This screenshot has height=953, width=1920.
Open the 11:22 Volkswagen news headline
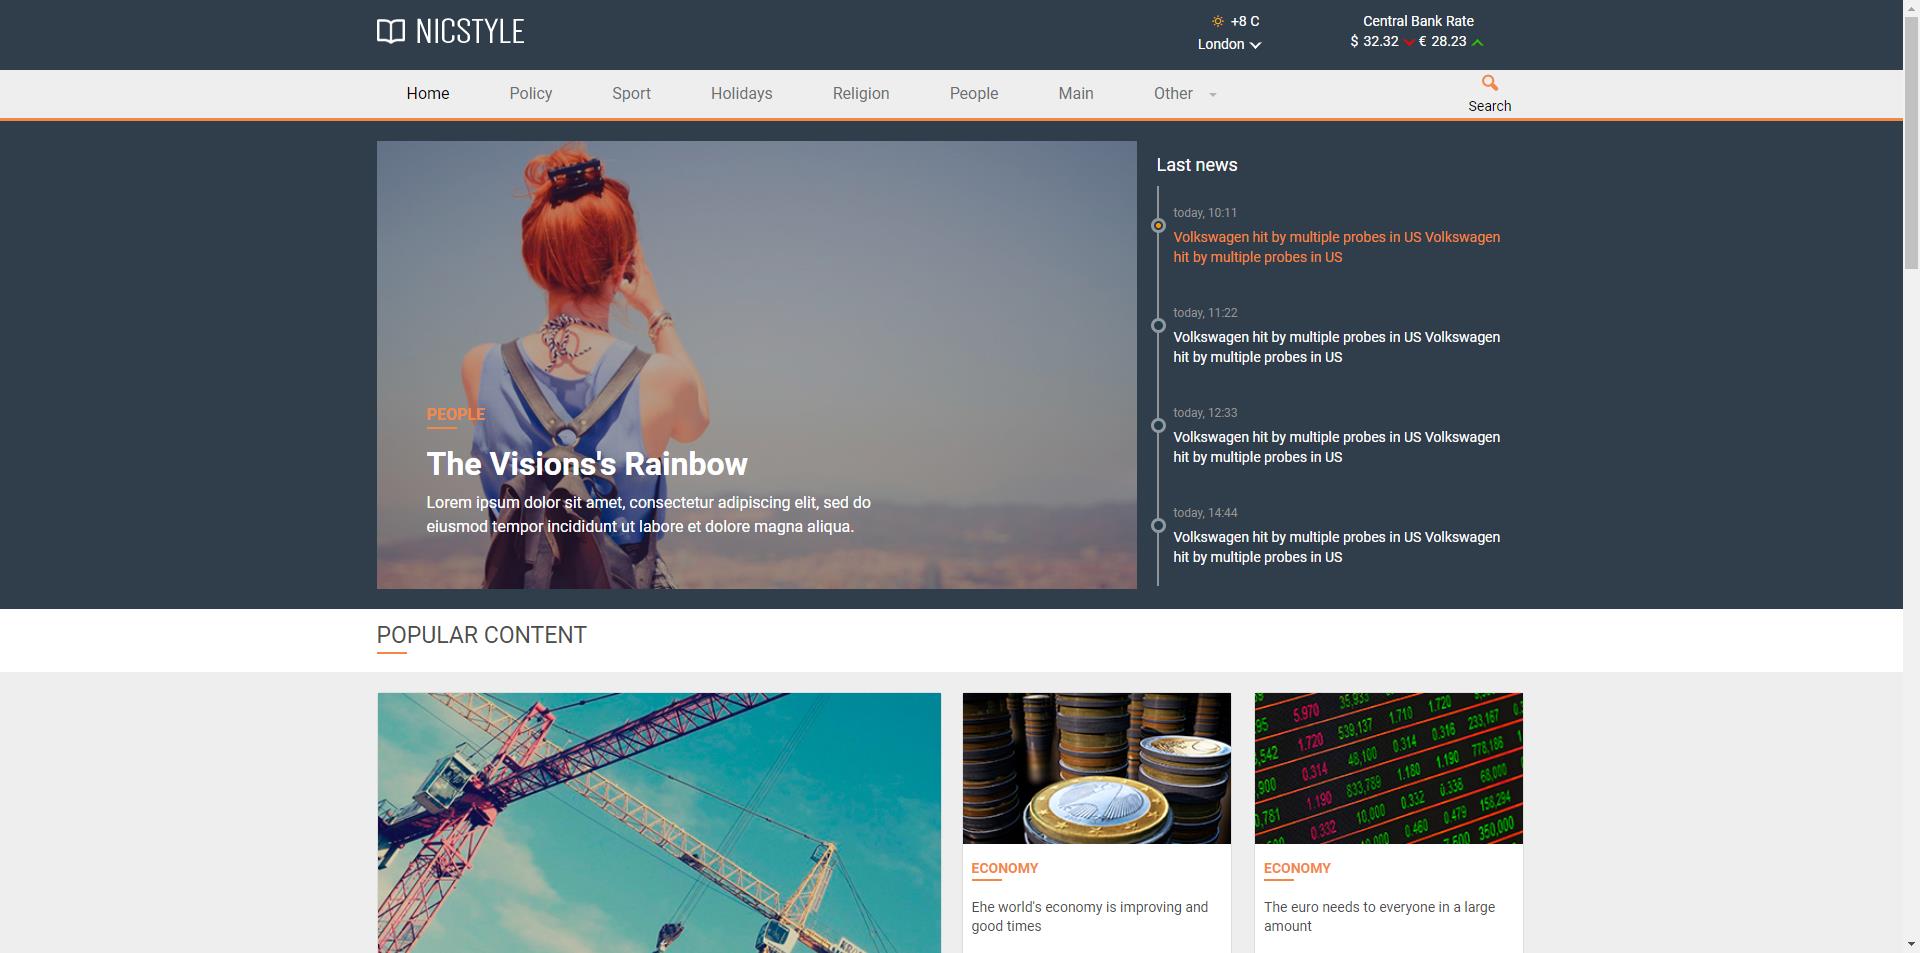pos(1337,347)
